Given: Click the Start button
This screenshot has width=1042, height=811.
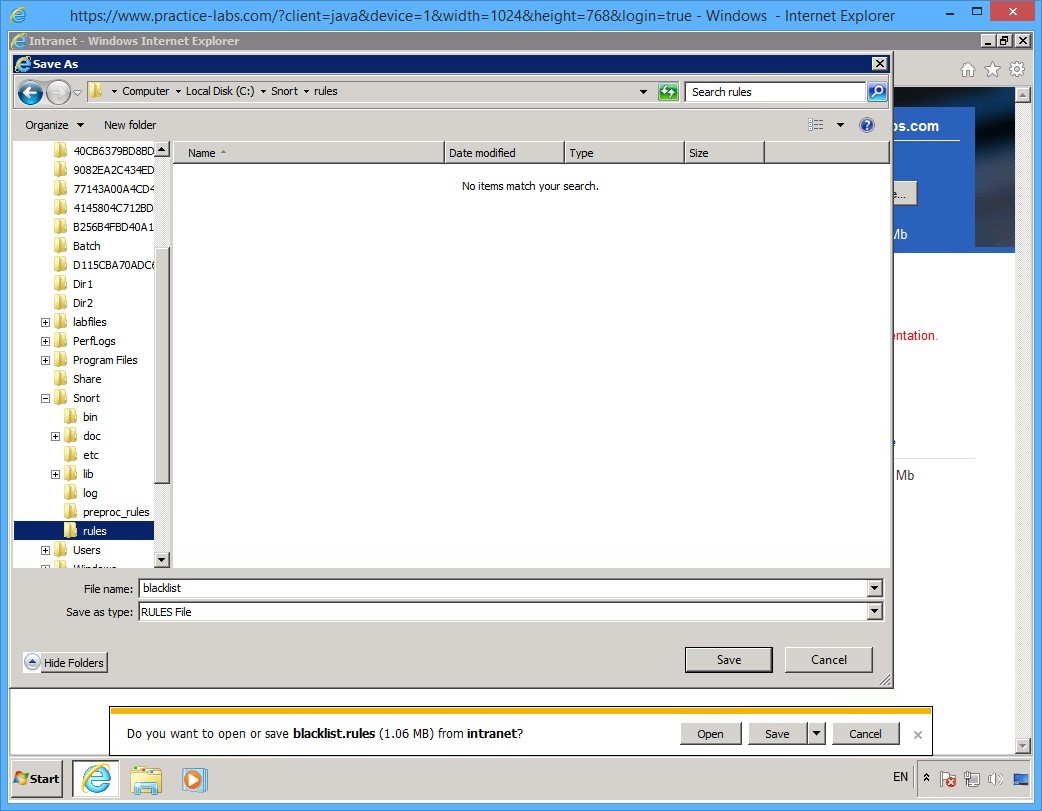Looking at the screenshot, I should tap(35, 779).
